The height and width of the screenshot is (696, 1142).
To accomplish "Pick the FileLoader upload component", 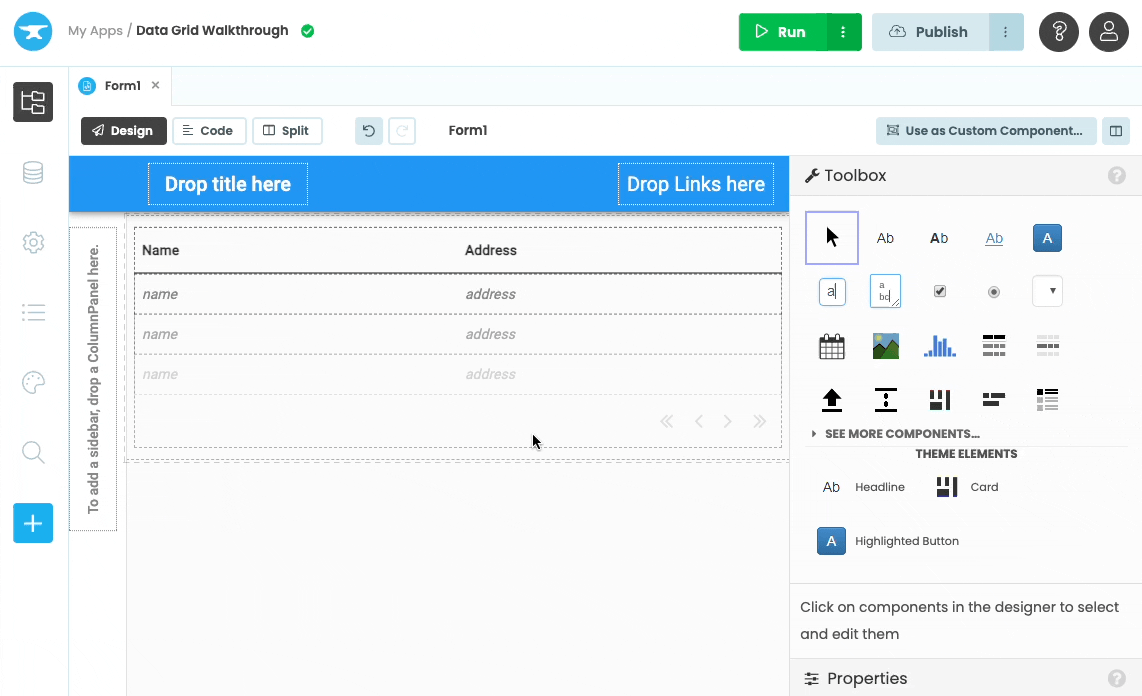I will [832, 400].
